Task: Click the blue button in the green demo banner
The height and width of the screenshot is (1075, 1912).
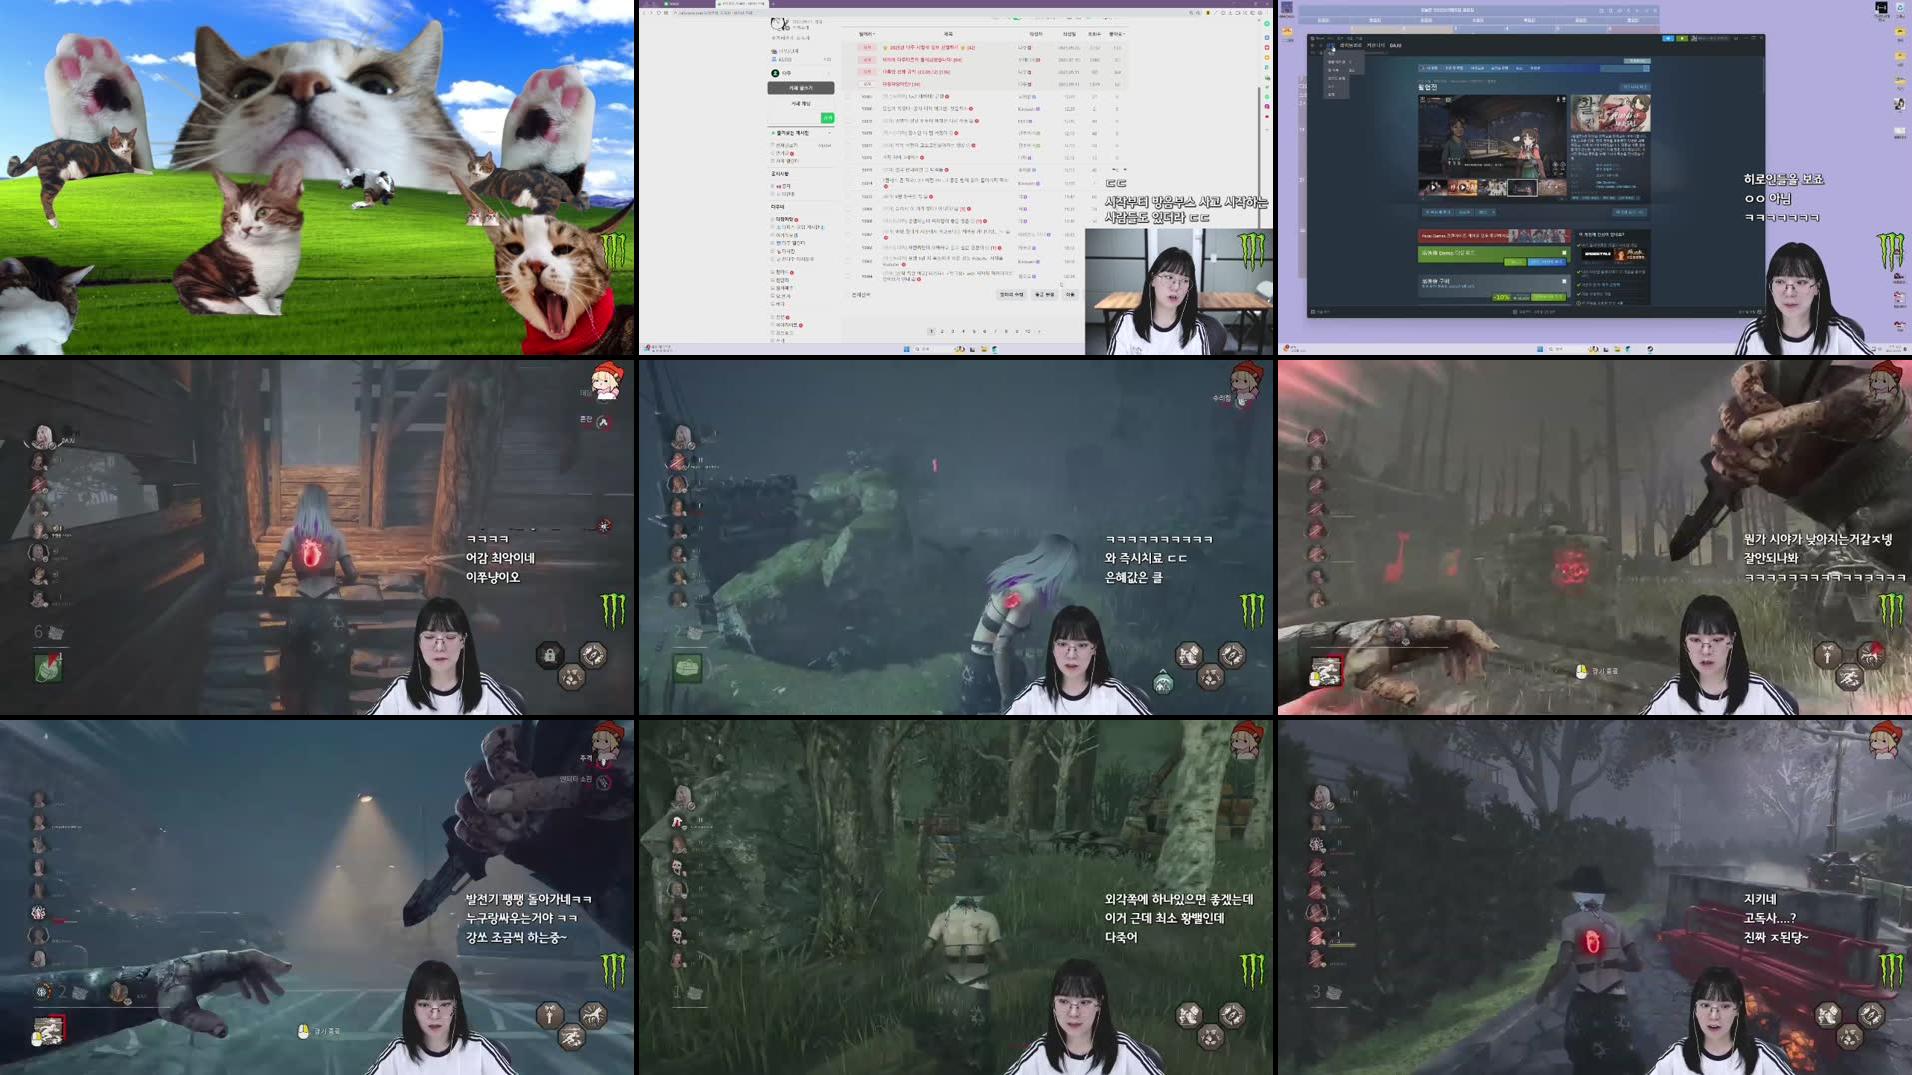Action: (1547, 262)
